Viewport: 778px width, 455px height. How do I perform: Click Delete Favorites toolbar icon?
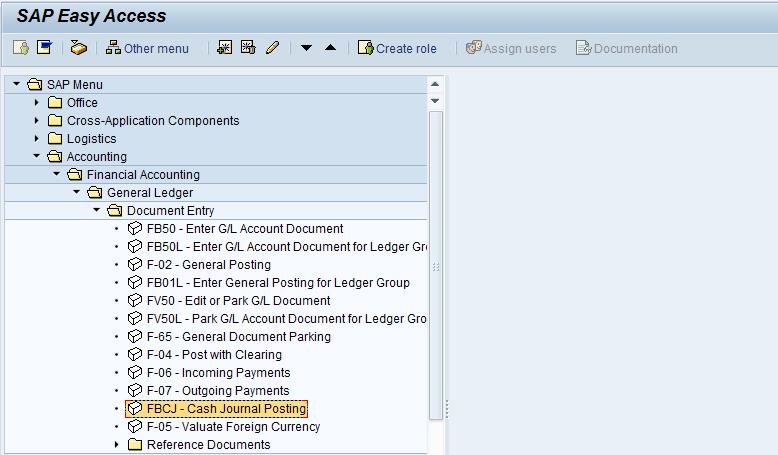(x=248, y=48)
